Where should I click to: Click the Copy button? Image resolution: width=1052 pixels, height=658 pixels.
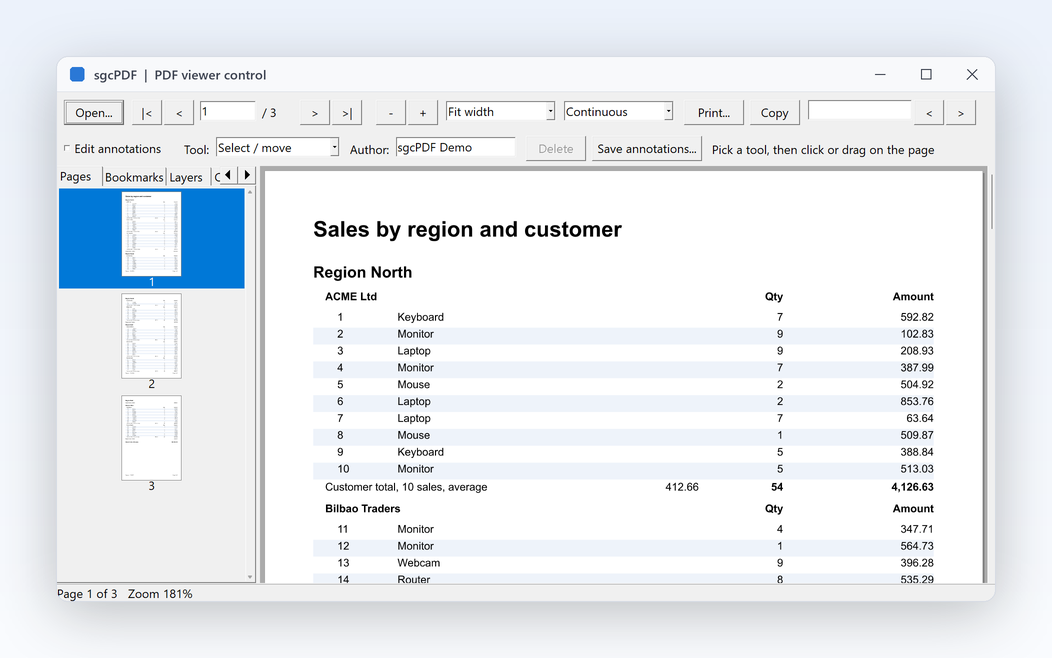pyautogui.click(x=774, y=113)
